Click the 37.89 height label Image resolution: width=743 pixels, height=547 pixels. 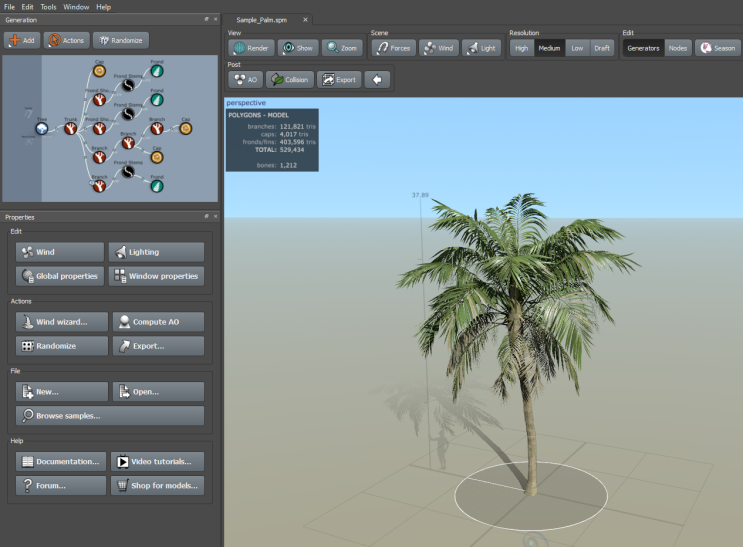[x=420, y=195]
